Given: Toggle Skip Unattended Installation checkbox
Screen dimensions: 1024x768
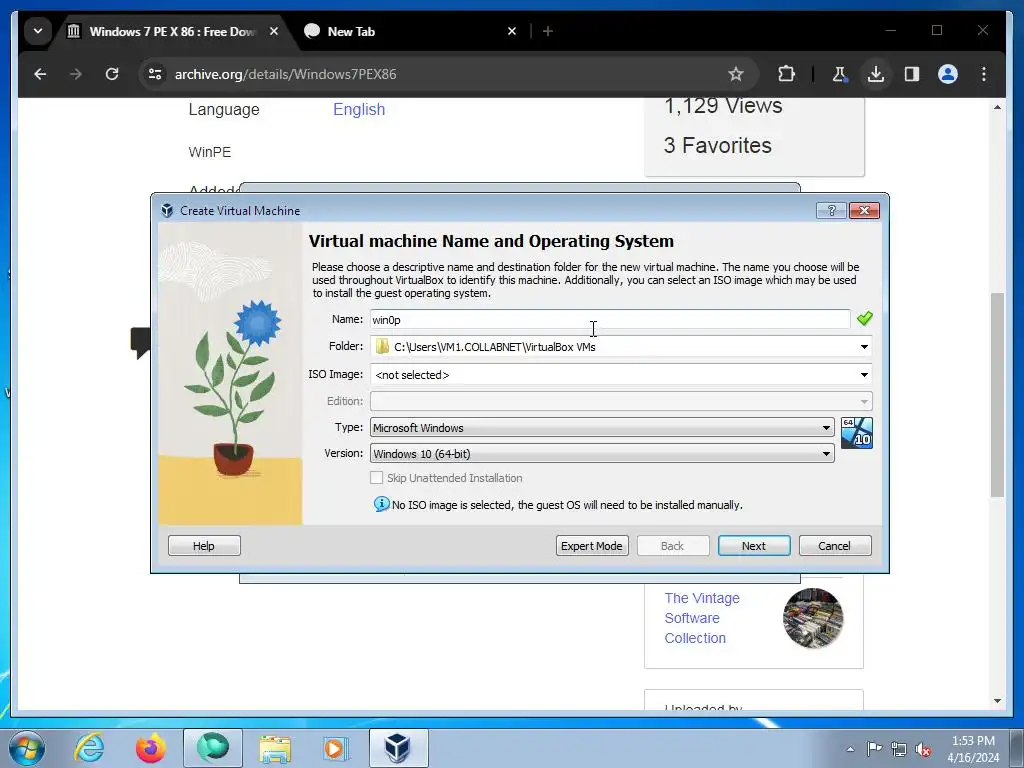Looking at the screenshot, I should [x=377, y=477].
